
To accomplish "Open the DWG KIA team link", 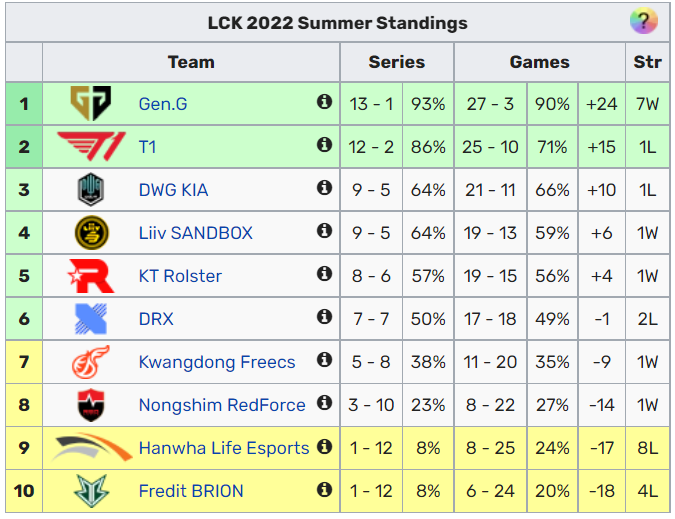I will (173, 190).
